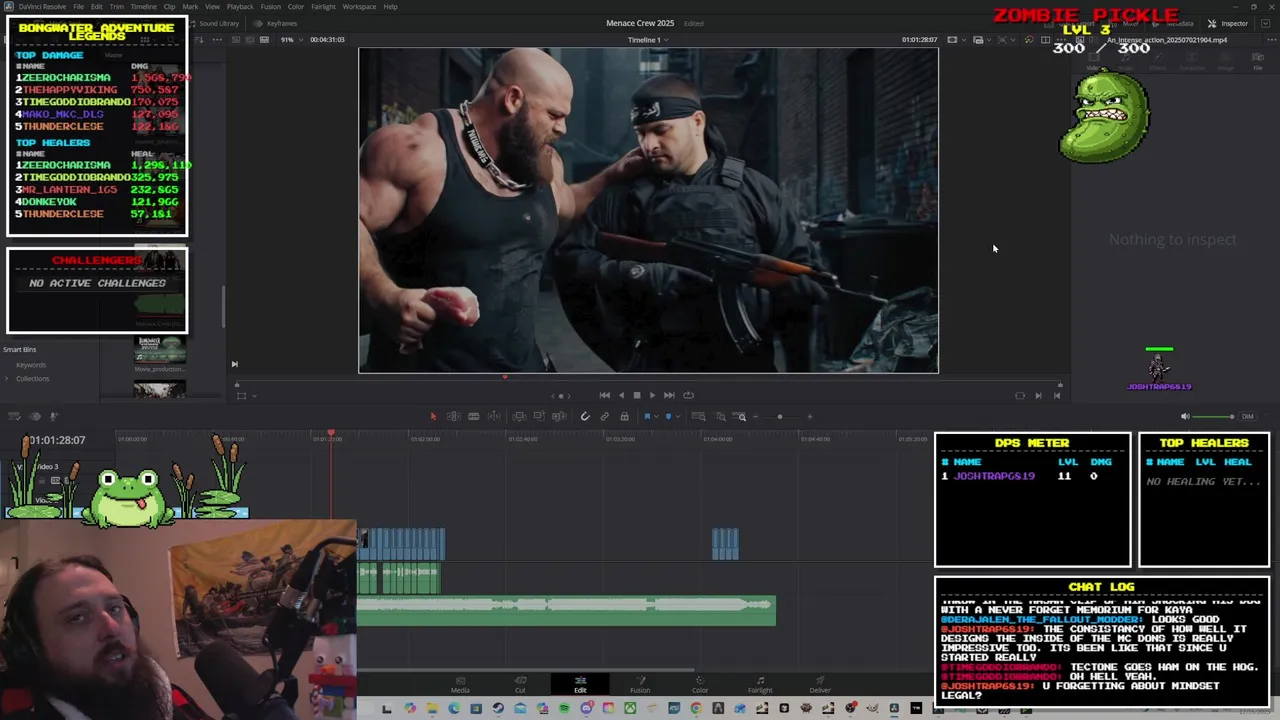Toggle loop playback

(x=688, y=395)
